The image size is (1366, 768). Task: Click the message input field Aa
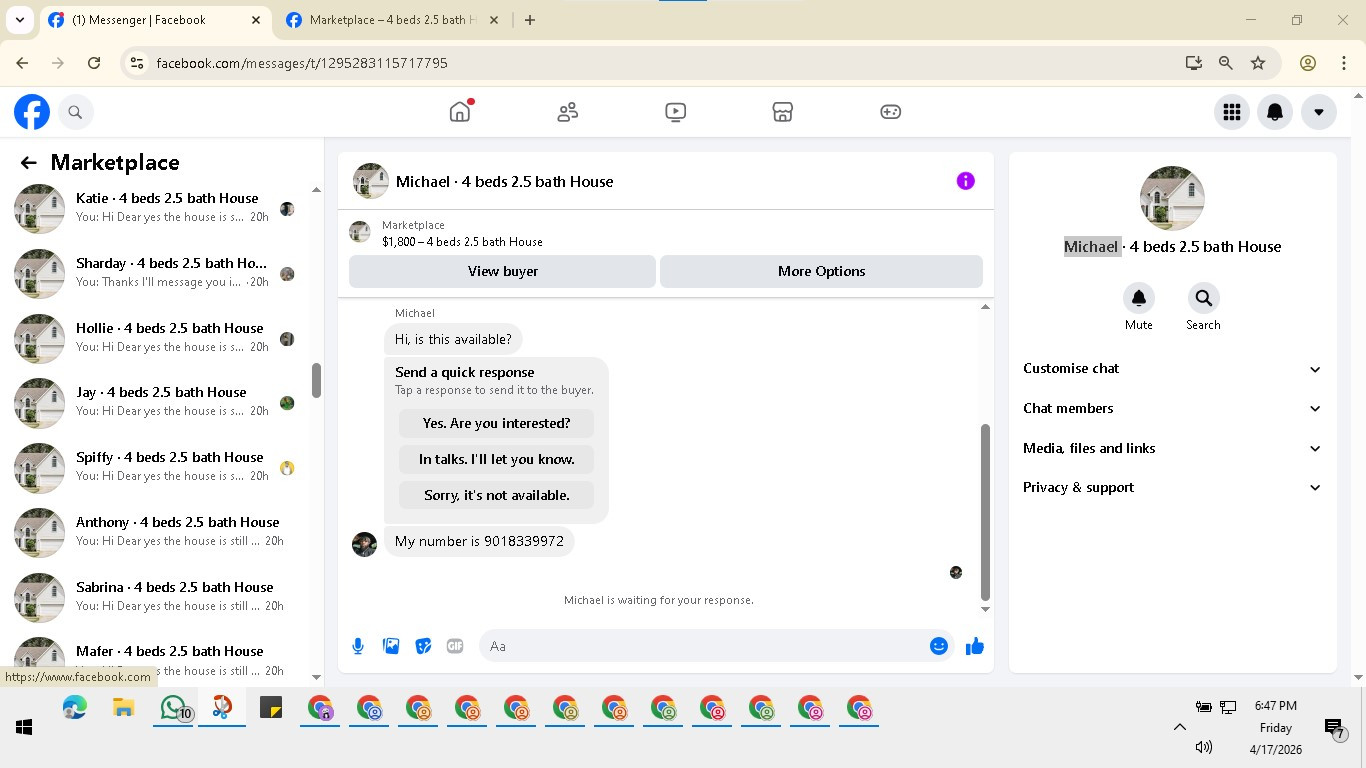[703, 646]
